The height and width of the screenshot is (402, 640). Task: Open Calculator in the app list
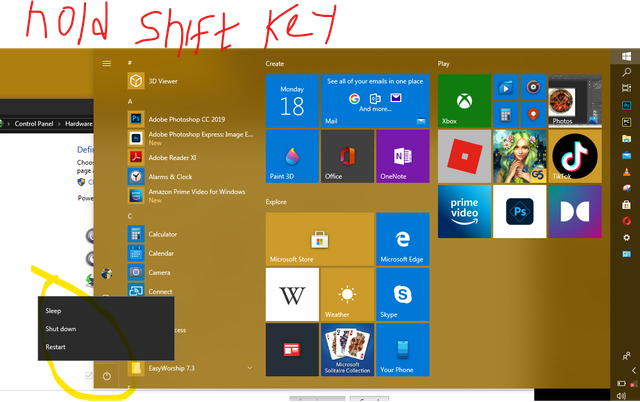click(x=191, y=234)
